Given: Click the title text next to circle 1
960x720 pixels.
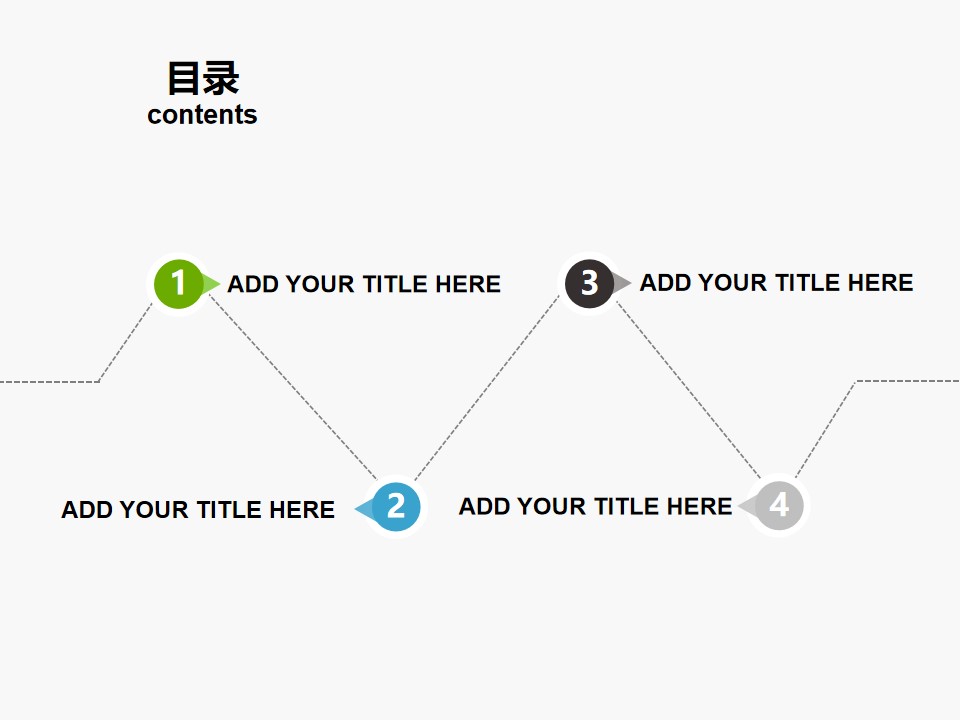Looking at the screenshot, I should click(x=364, y=284).
